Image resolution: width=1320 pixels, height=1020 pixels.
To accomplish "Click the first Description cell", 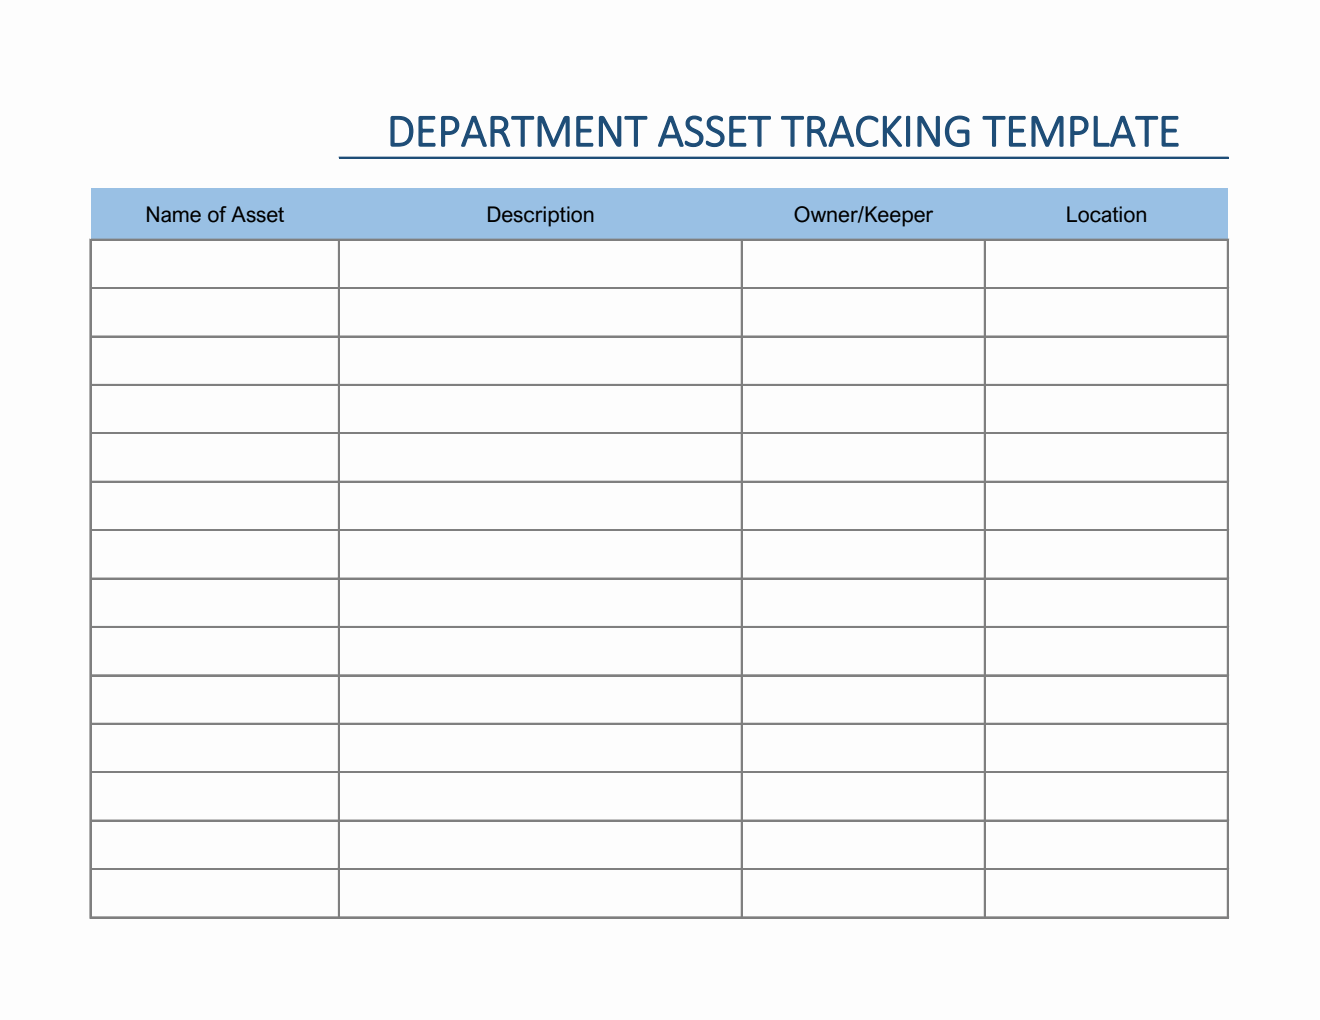I will (x=540, y=263).
